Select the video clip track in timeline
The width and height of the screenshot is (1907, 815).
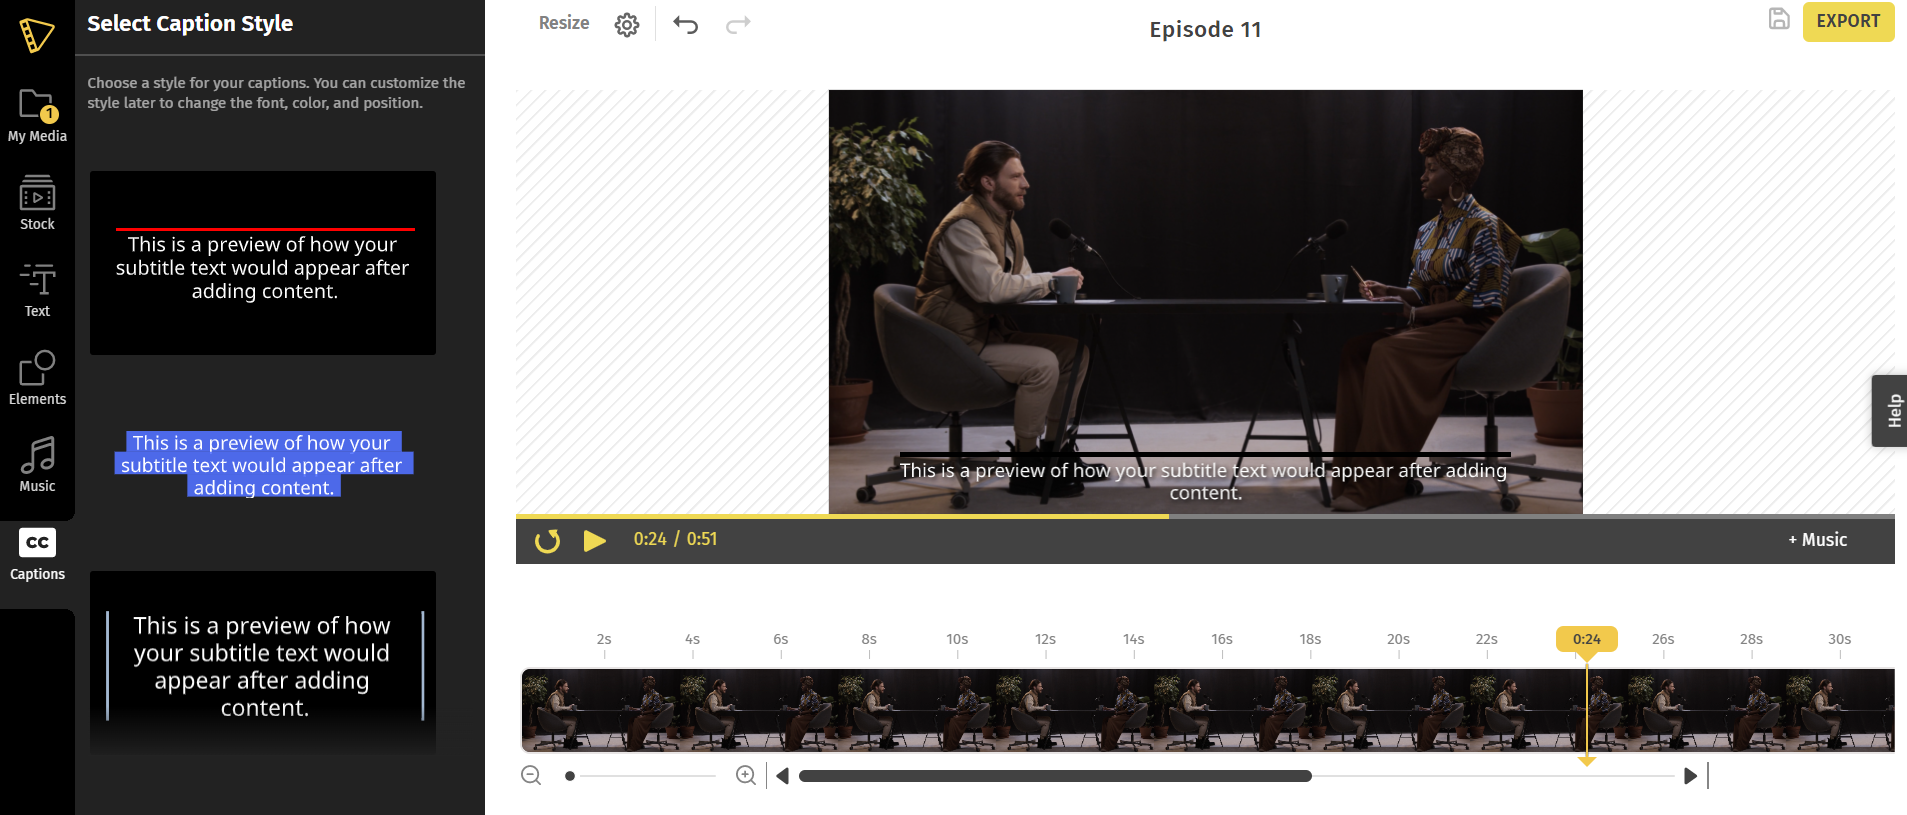click(1208, 710)
